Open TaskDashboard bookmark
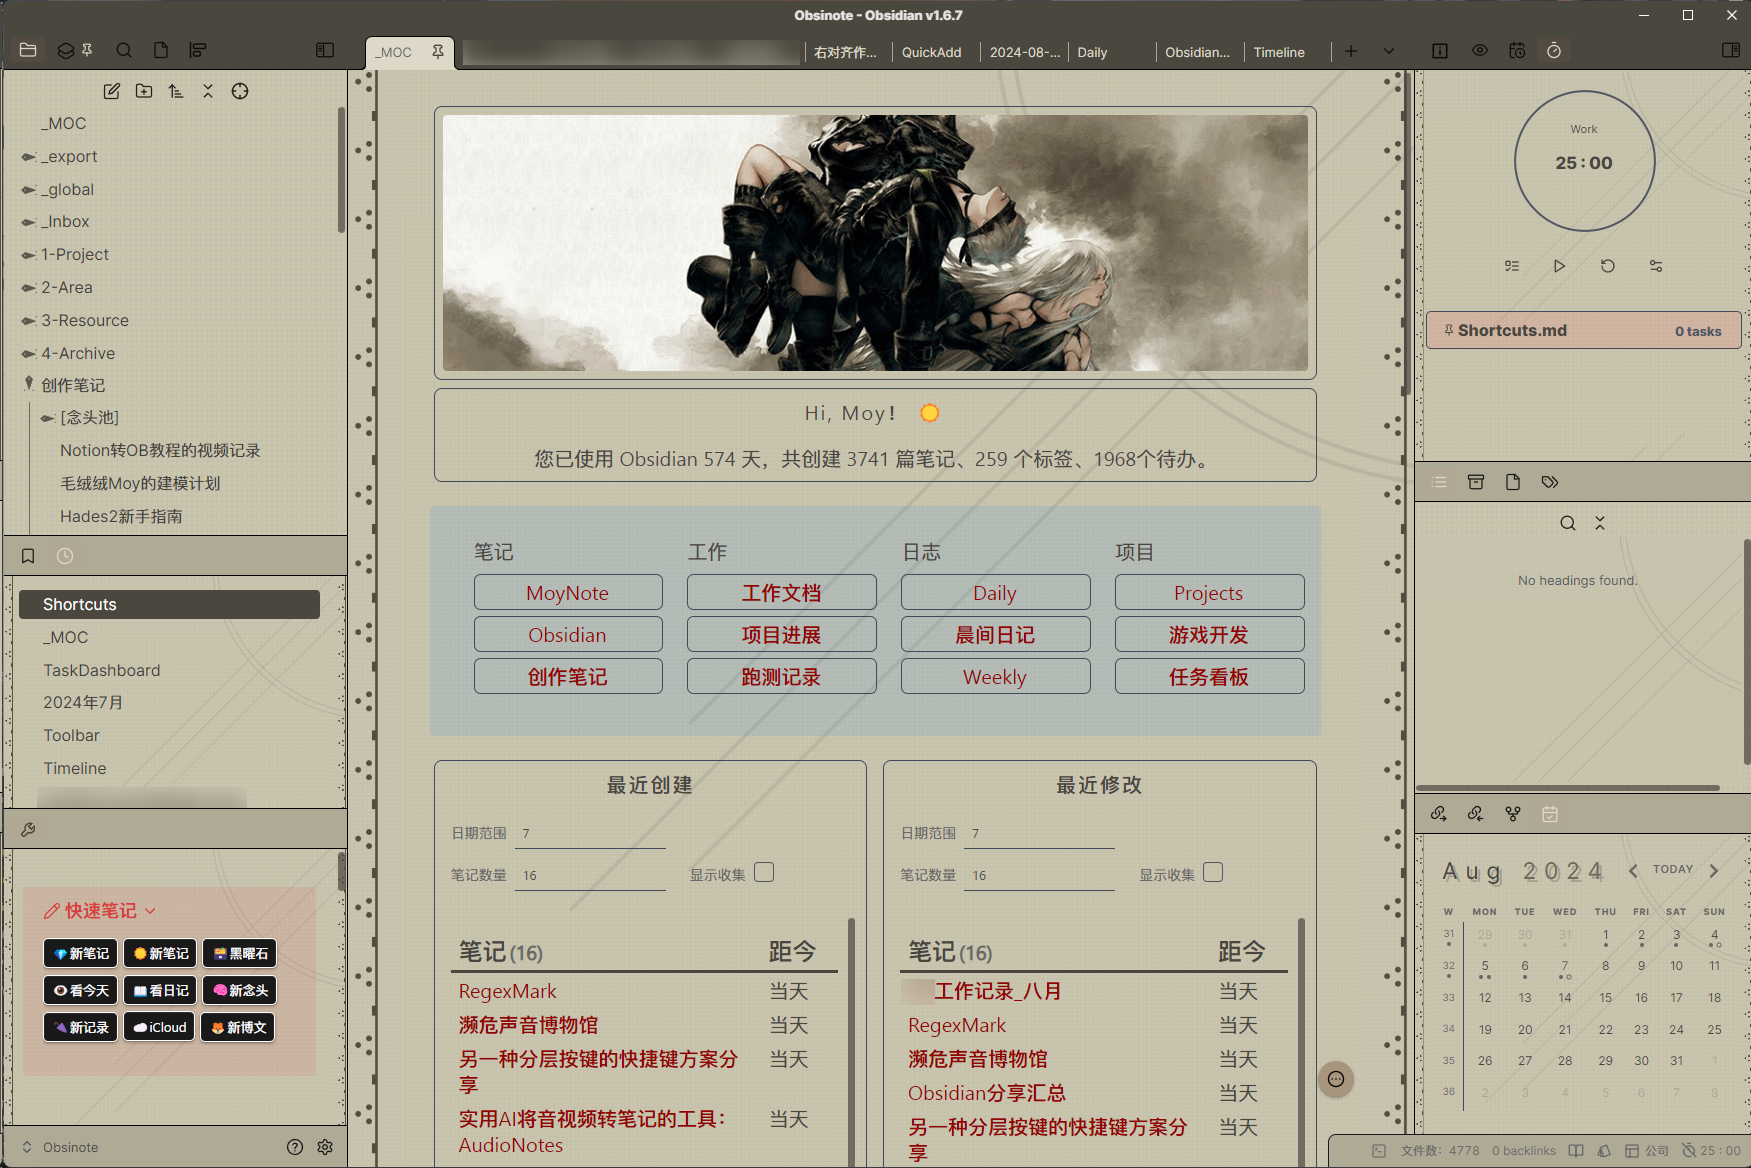The width and height of the screenshot is (1751, 1168). 102,670
